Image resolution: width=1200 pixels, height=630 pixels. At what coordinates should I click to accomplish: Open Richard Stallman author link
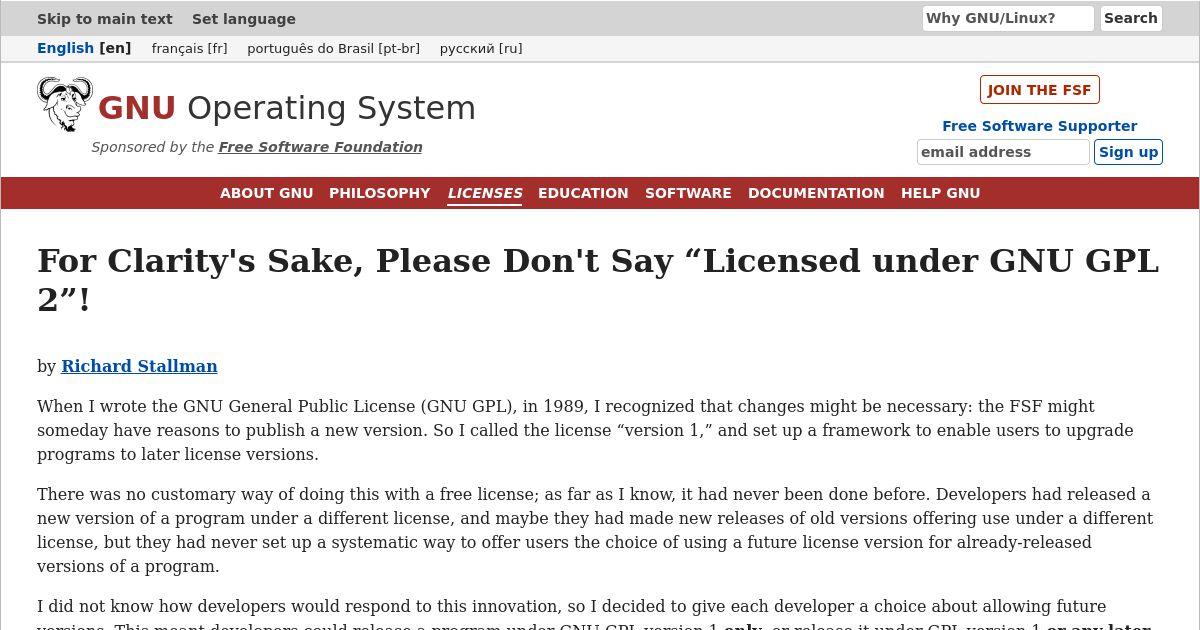click(x=139, y=366)
